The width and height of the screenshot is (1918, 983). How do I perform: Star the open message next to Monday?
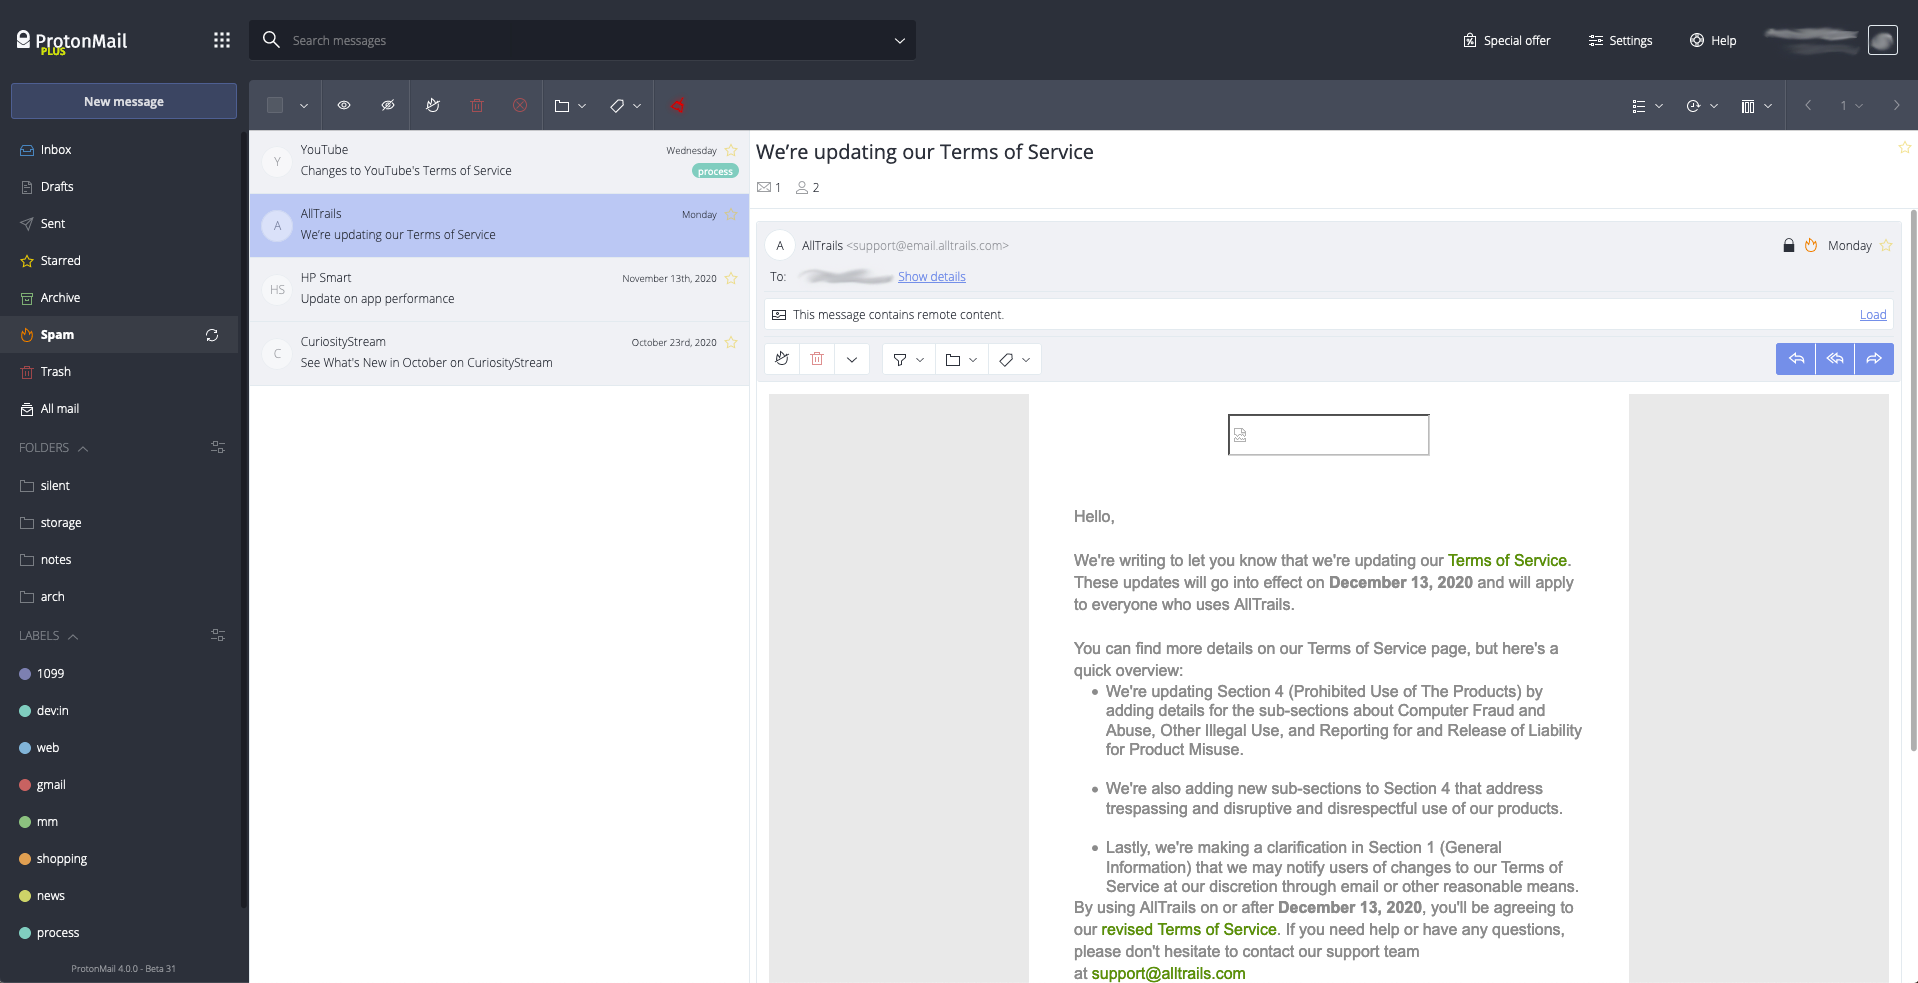tap(1888, 245)
